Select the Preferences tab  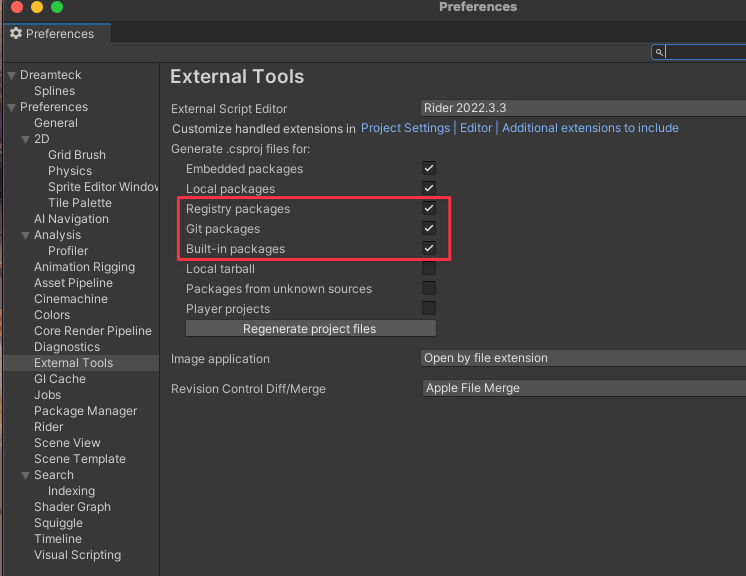click(56, 34)
